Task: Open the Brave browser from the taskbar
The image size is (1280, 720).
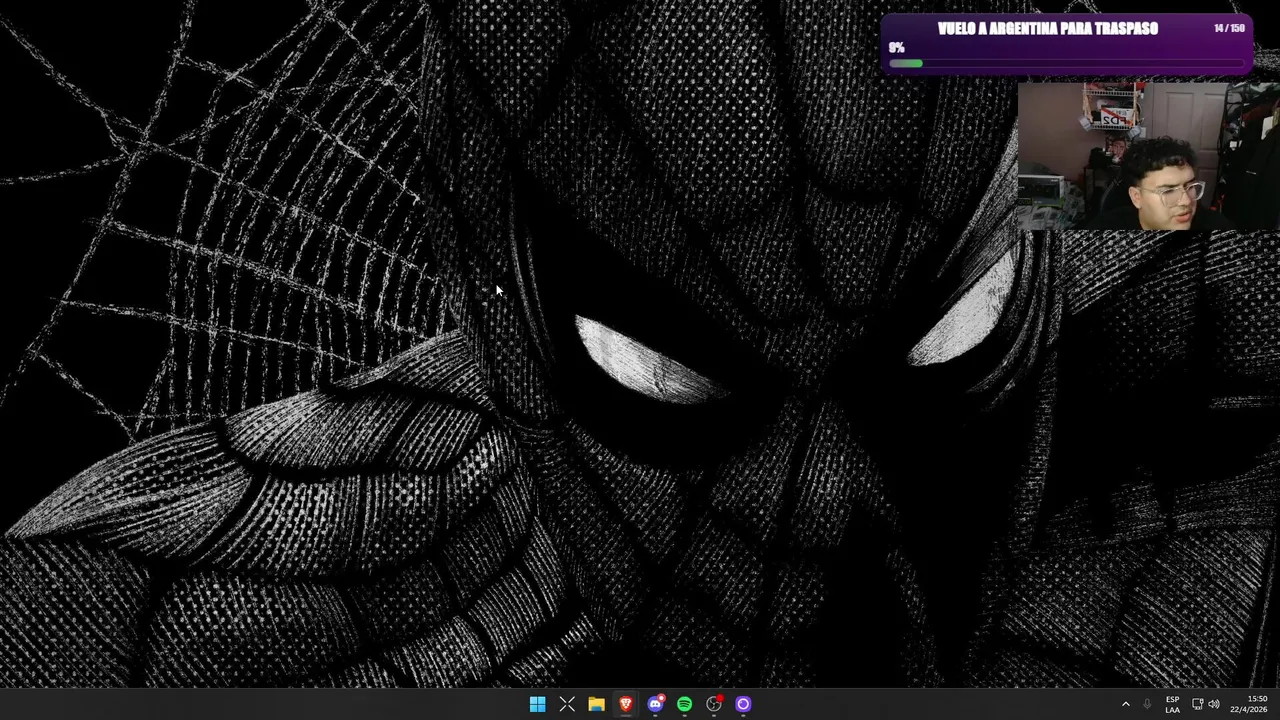Action: pos(626,704)
